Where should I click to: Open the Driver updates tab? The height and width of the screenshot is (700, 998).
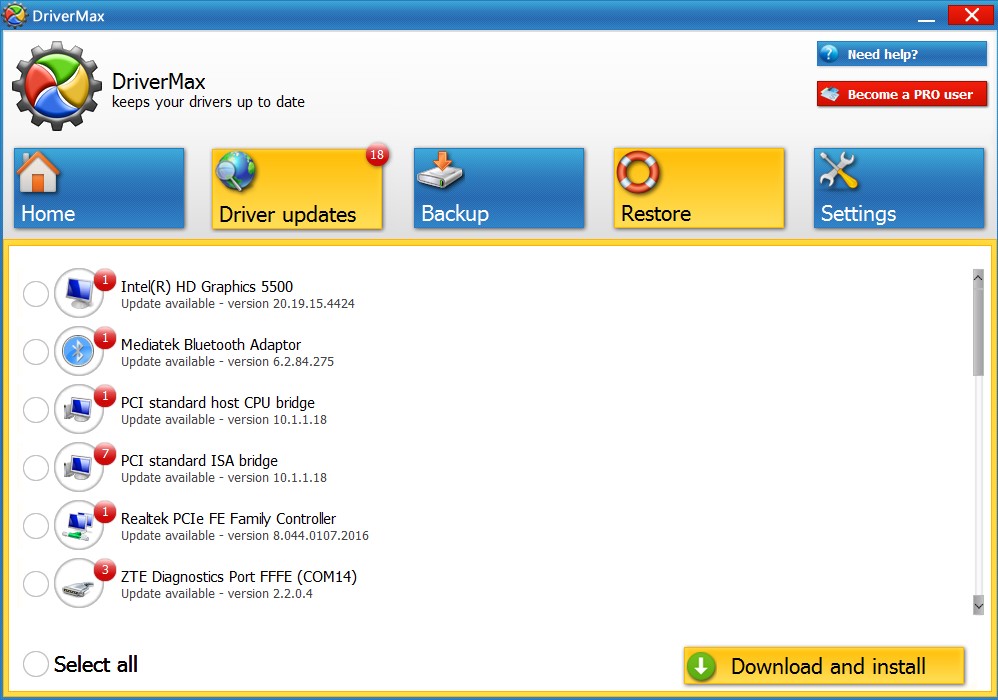(x=297, y=188)
